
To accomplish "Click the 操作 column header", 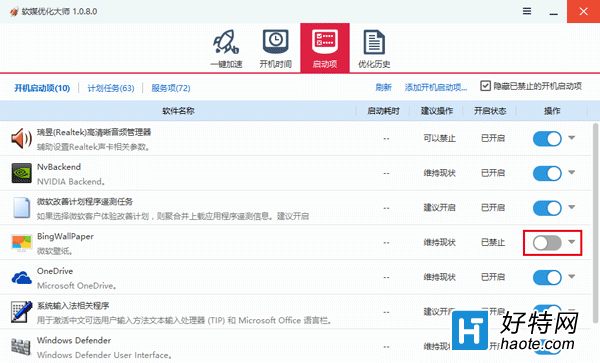I will coord(552,111).
